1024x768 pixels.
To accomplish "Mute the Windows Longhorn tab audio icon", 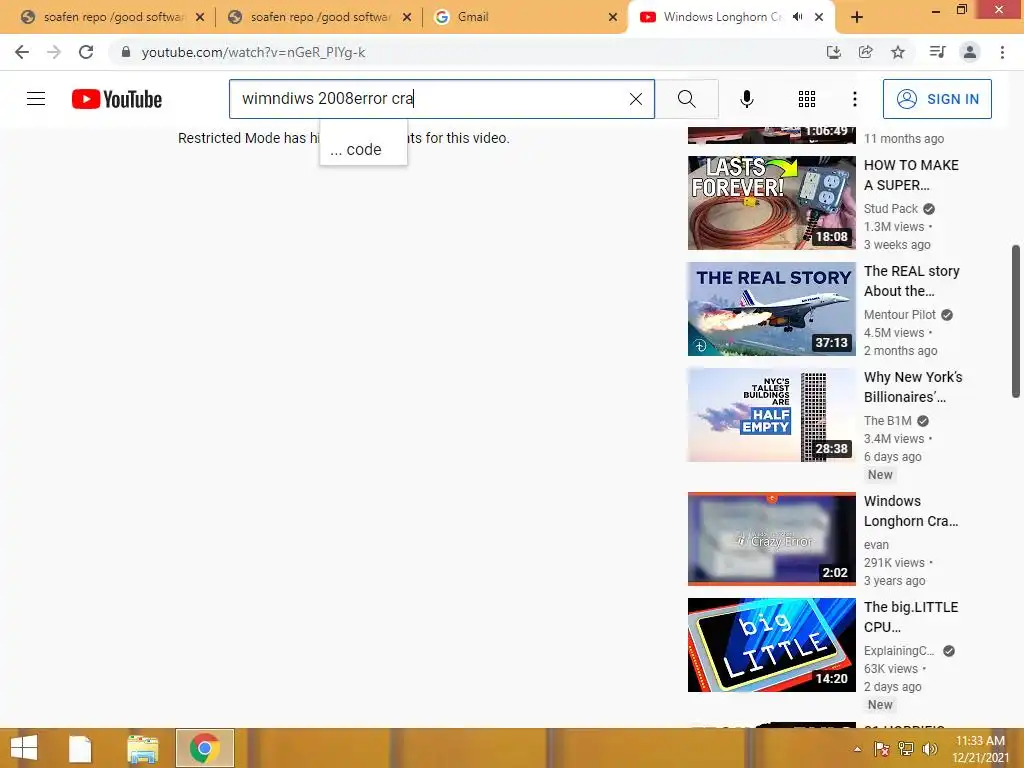I will (x=797, y=17).
